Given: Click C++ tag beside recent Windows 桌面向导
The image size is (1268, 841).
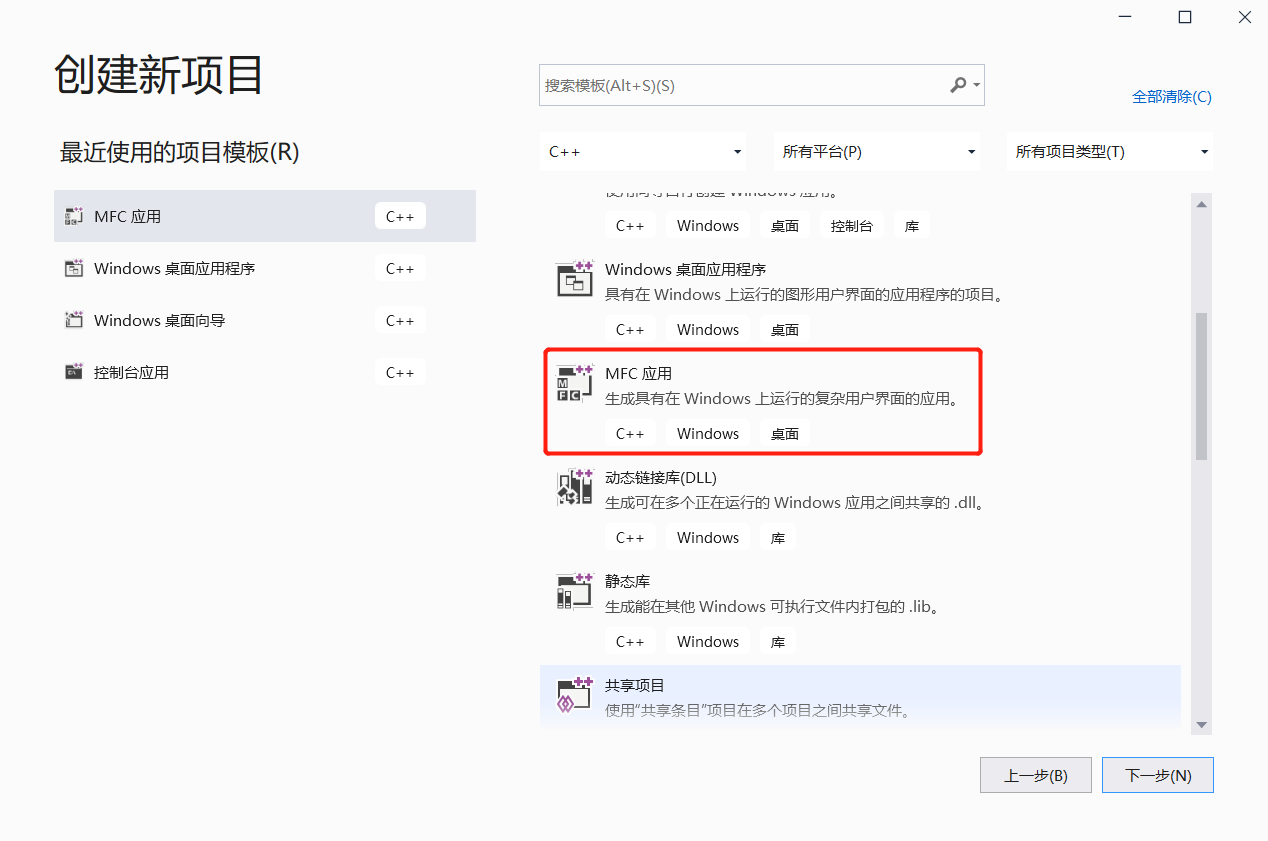Looking at the screenshot, I should tap(400, 320).
